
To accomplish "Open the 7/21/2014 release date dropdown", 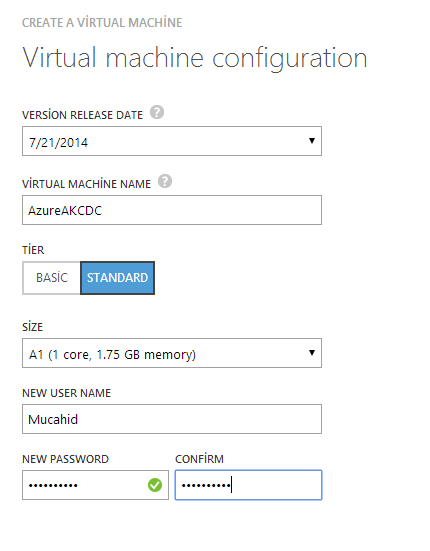I will (x=172, y=141).
